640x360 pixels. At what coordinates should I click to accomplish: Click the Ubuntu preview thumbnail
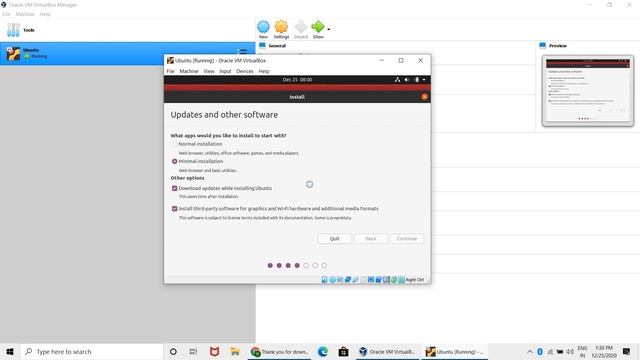(588, 91)
